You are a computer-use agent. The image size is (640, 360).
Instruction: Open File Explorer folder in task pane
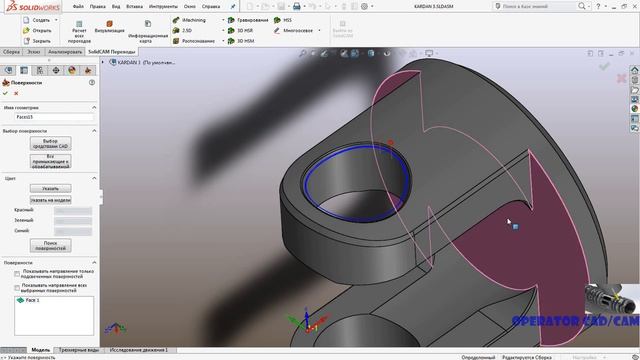pyautogui.click(x=634, y=90)
